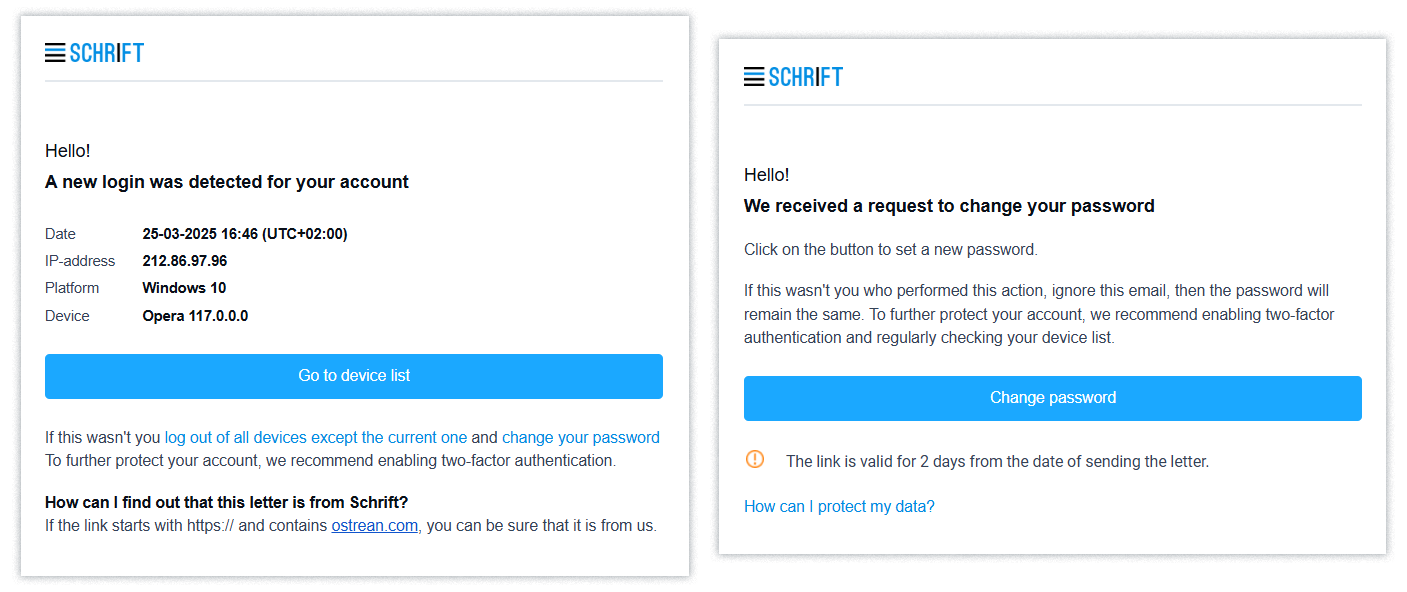1407x592 pixels.
Task: Click the "IP-address" field label
Action: [80, 261]
